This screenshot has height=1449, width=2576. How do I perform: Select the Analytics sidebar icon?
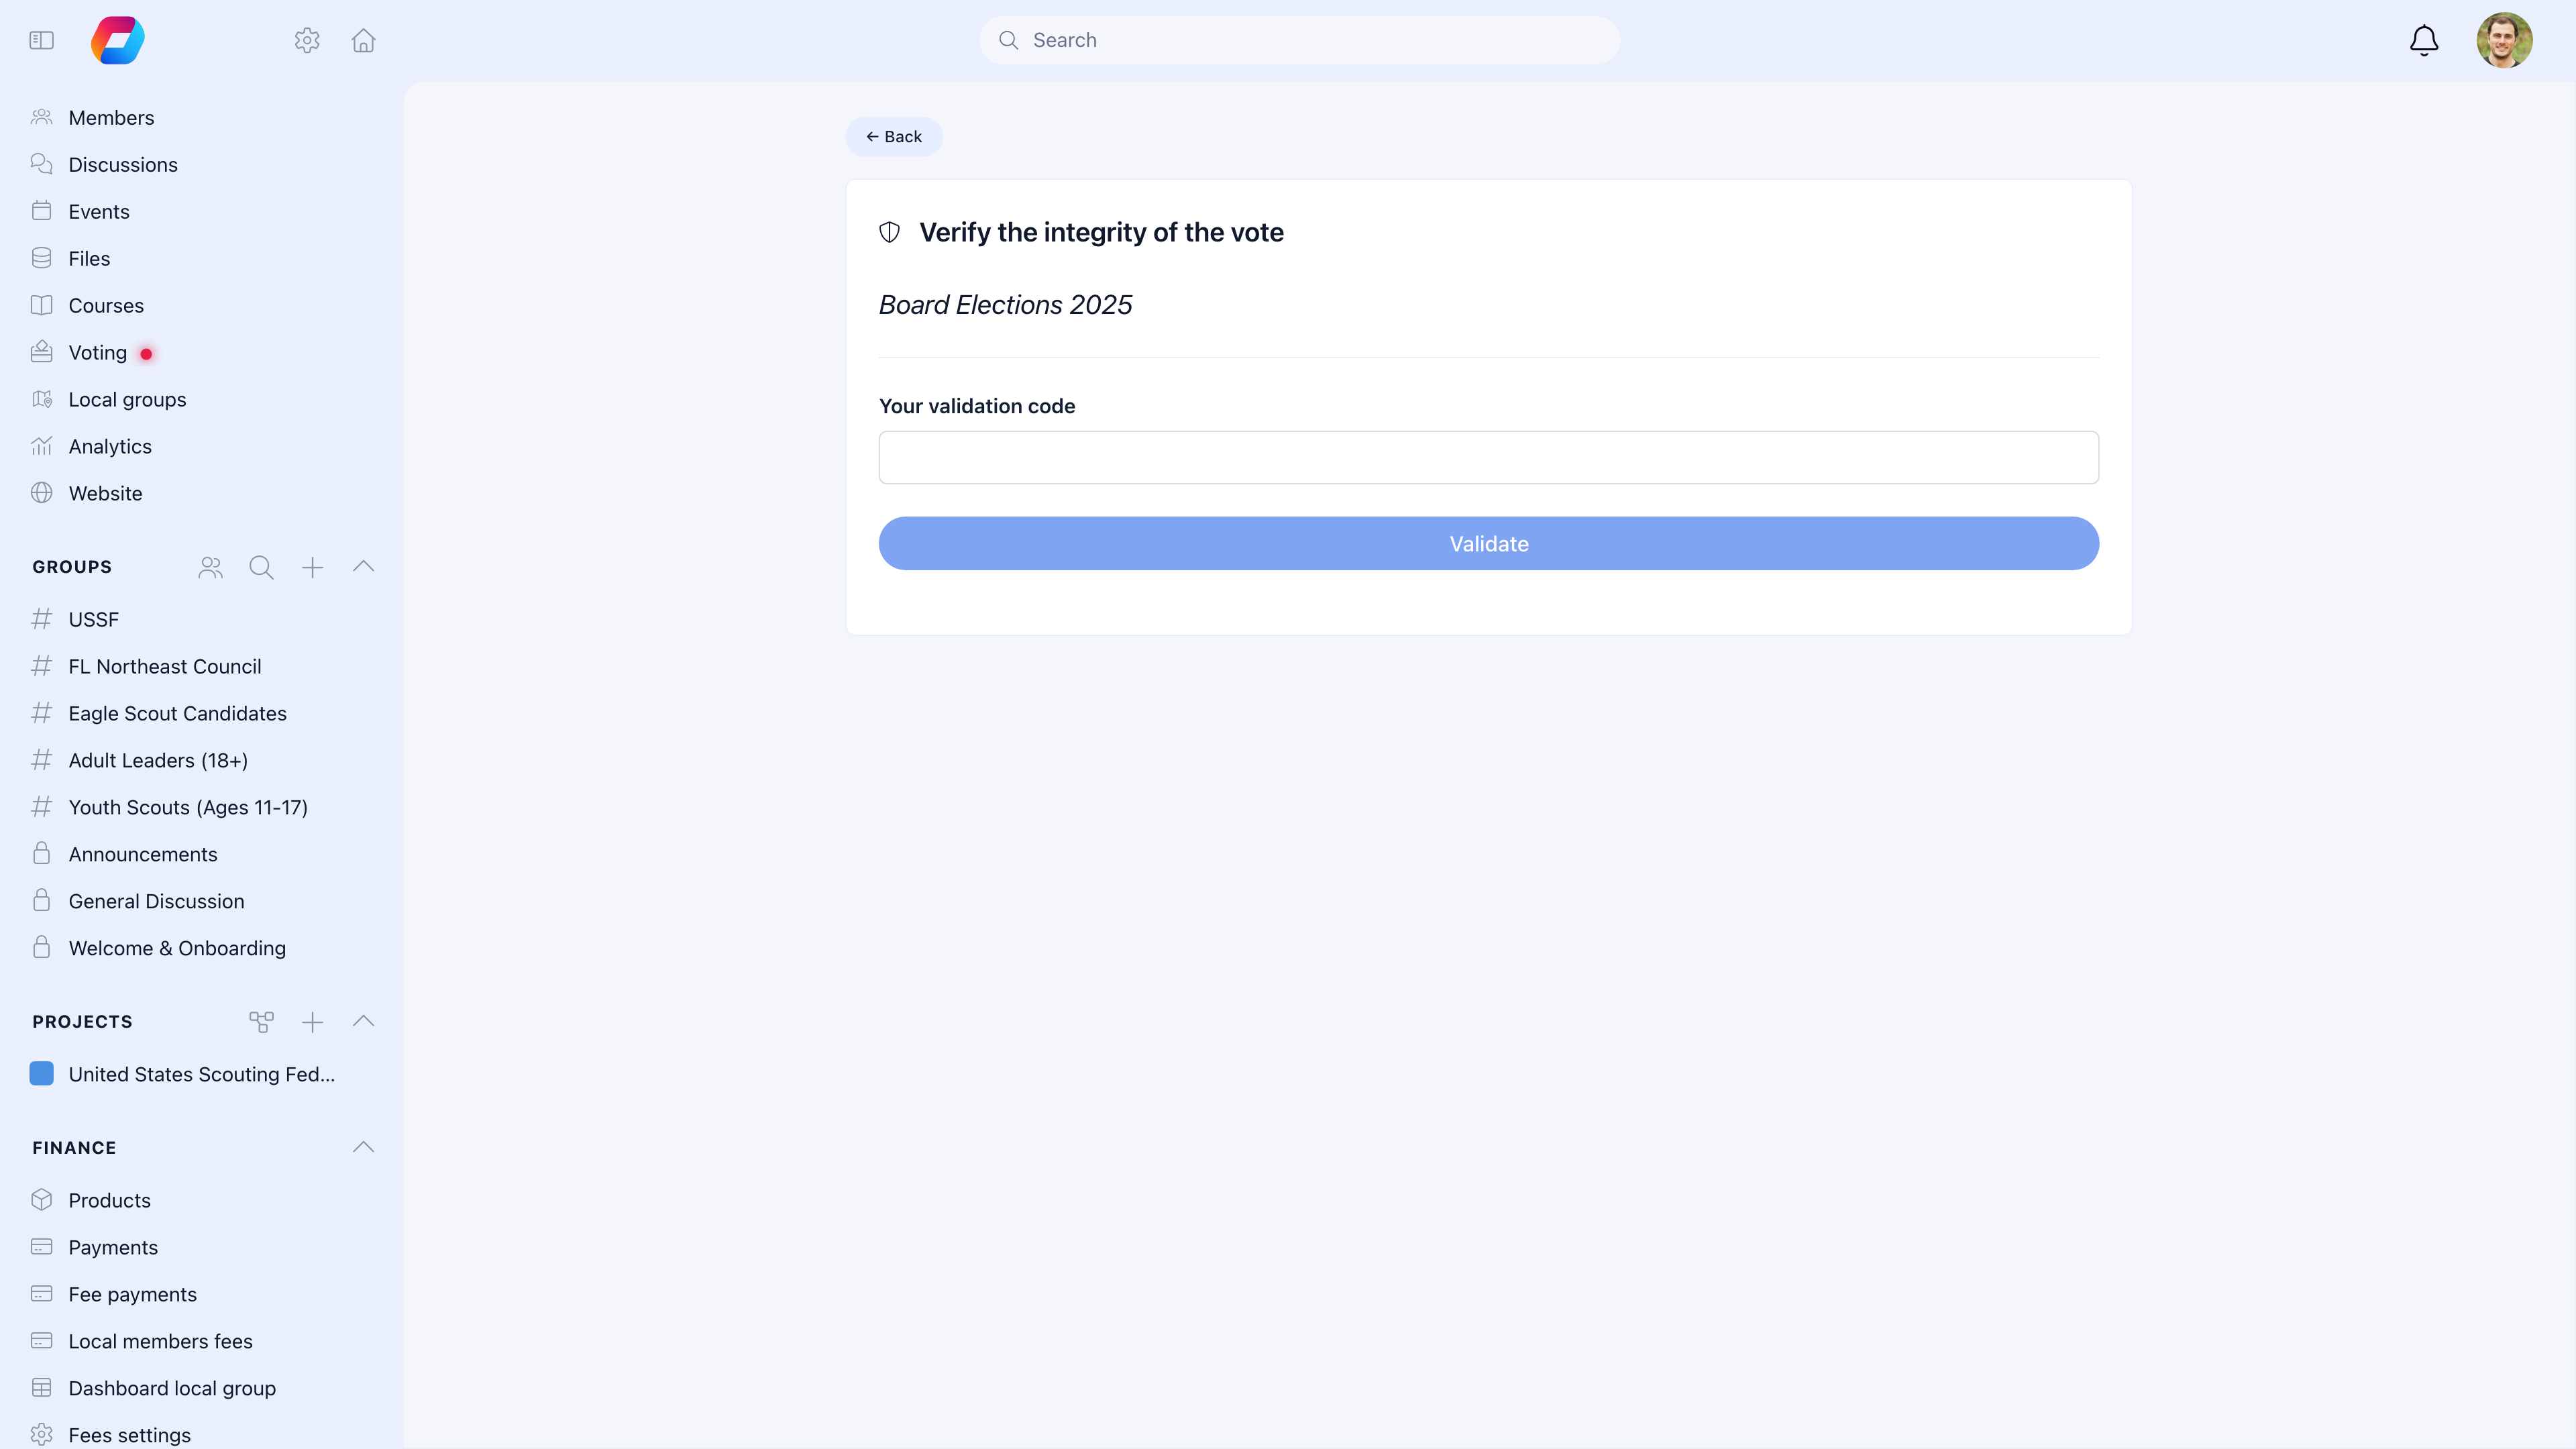[41, 445]
